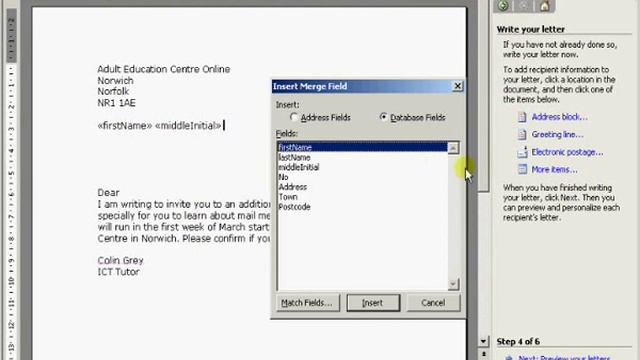This screenshot has height=360, width=640.
Task: Click the document scrollbar down arrow
Action: pos(483,341)
